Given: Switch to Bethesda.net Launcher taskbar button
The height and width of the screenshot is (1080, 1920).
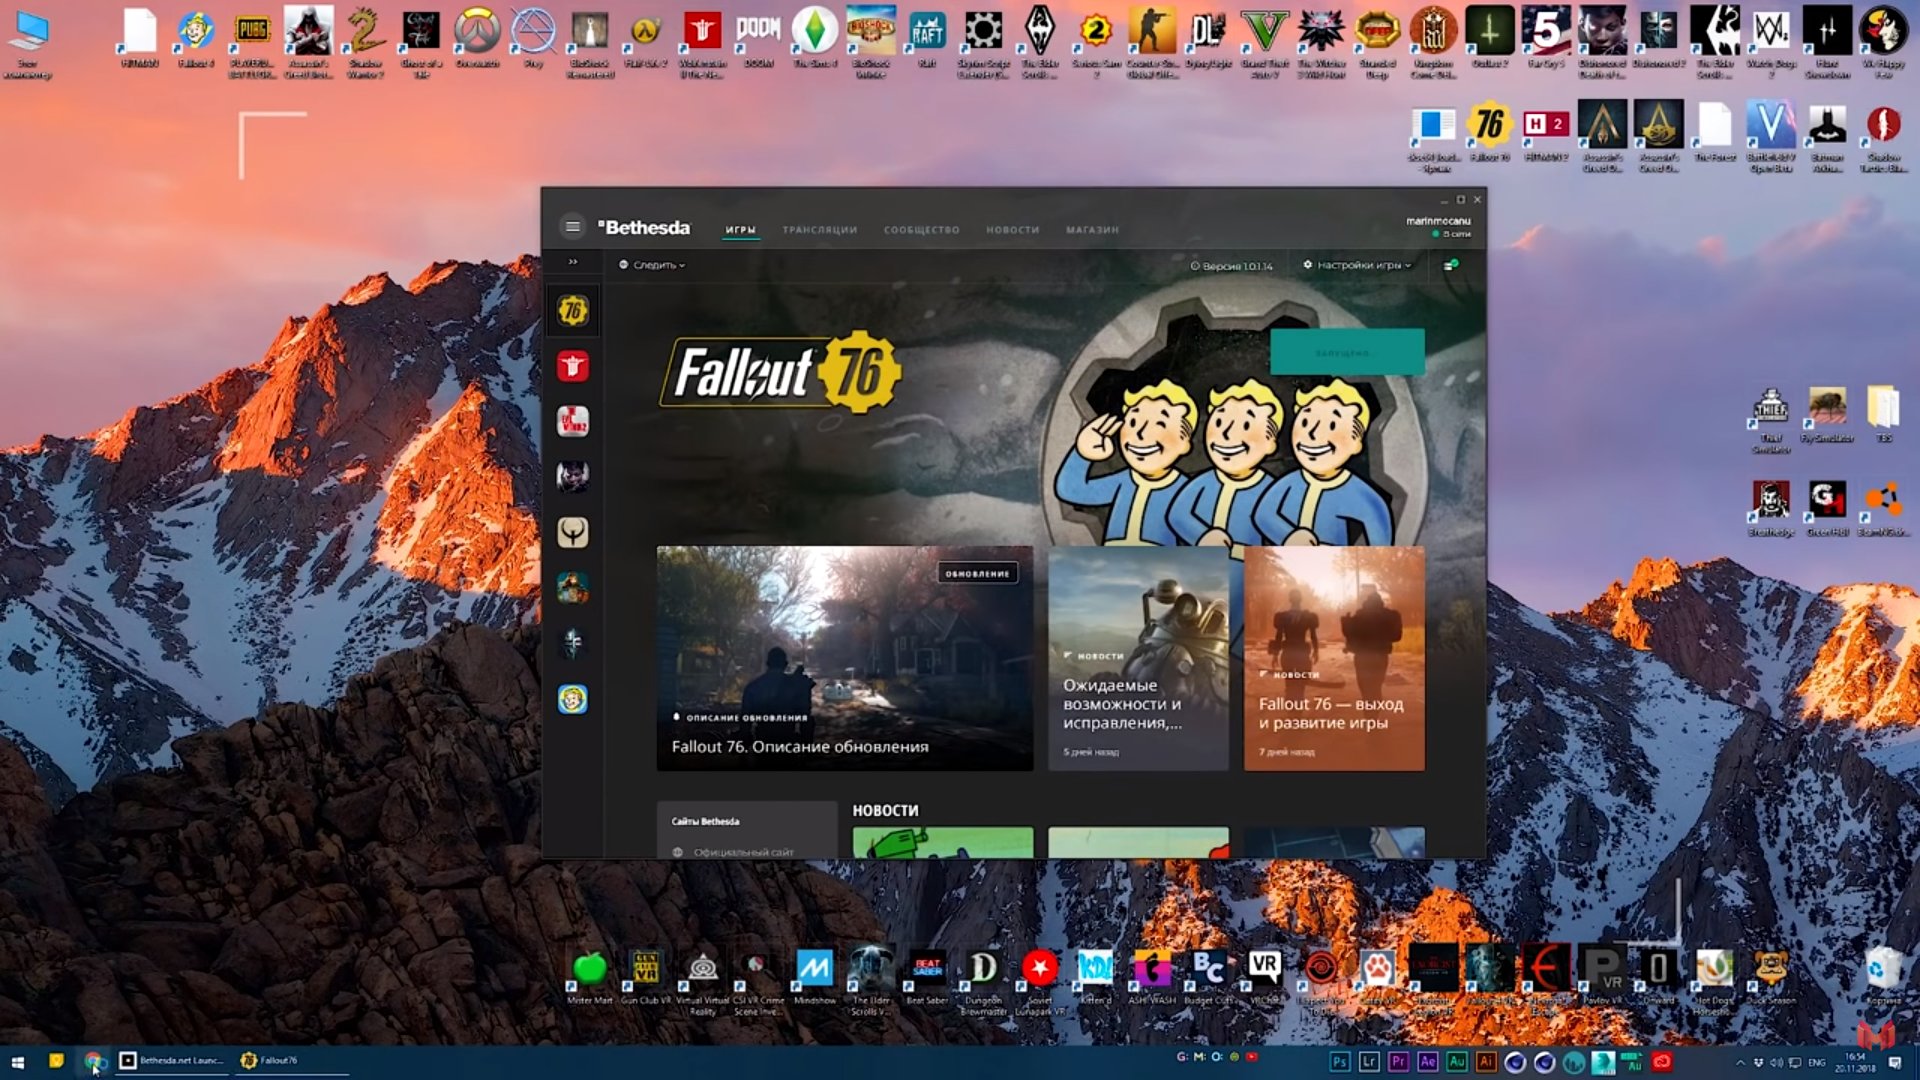Looking at the screenshot, I should (x=172, y=1060).
